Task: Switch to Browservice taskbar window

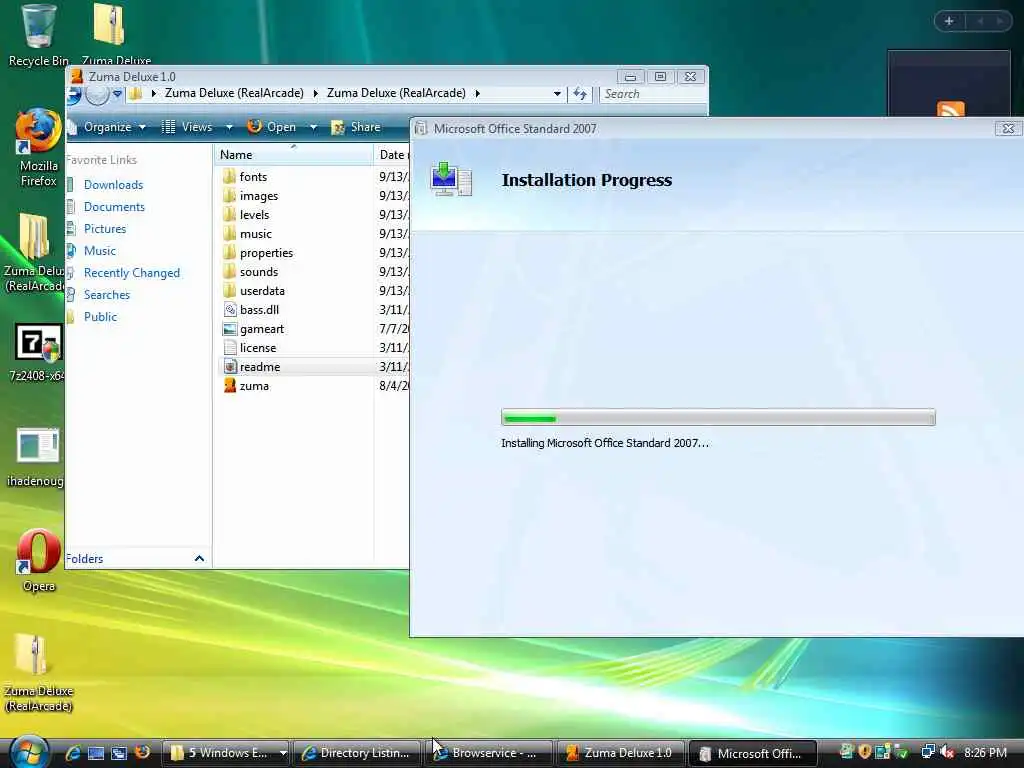Action: tap(489, 753)
